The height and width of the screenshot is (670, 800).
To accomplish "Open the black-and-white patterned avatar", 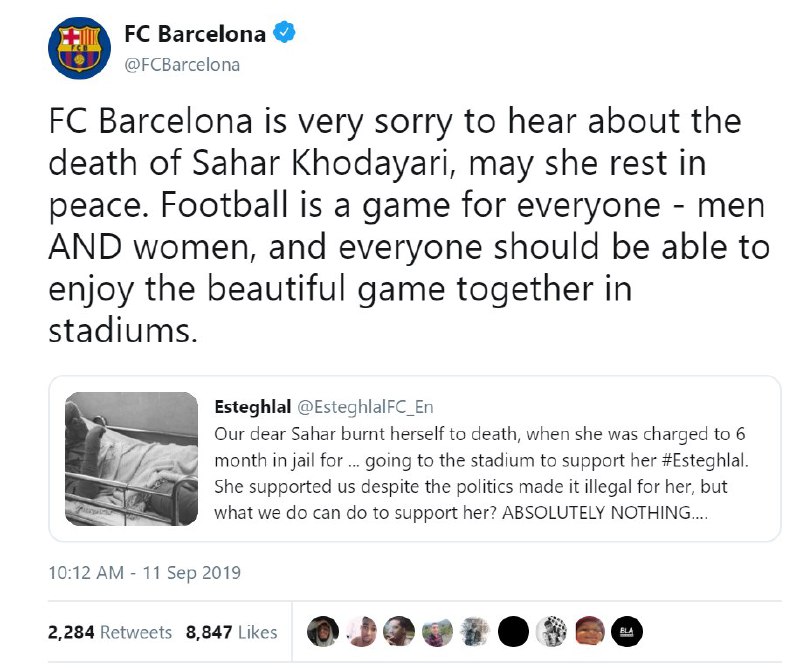I will coord(550,631).
